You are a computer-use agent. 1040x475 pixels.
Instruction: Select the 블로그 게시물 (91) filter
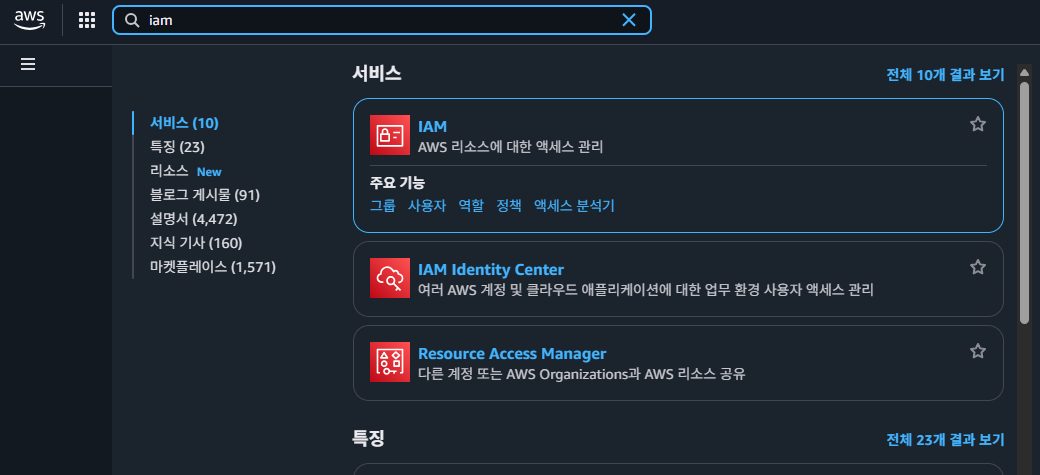(205, 195)
